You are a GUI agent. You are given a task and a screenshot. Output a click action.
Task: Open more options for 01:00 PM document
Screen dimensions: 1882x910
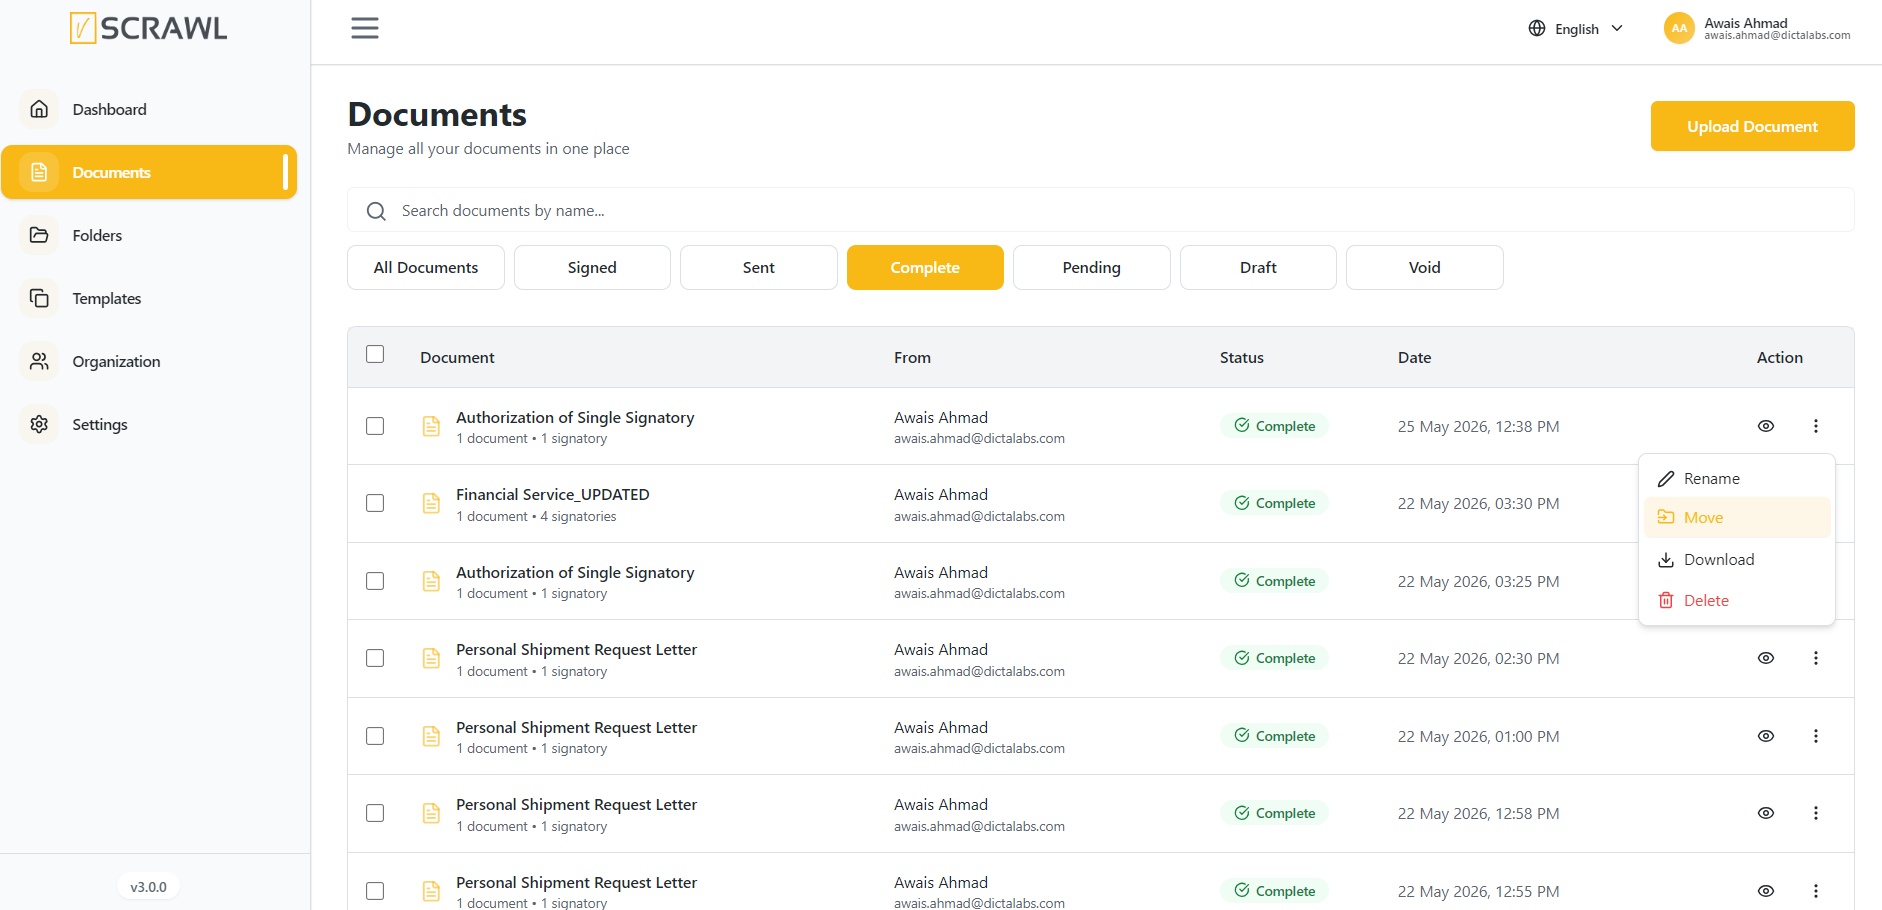1816,736
